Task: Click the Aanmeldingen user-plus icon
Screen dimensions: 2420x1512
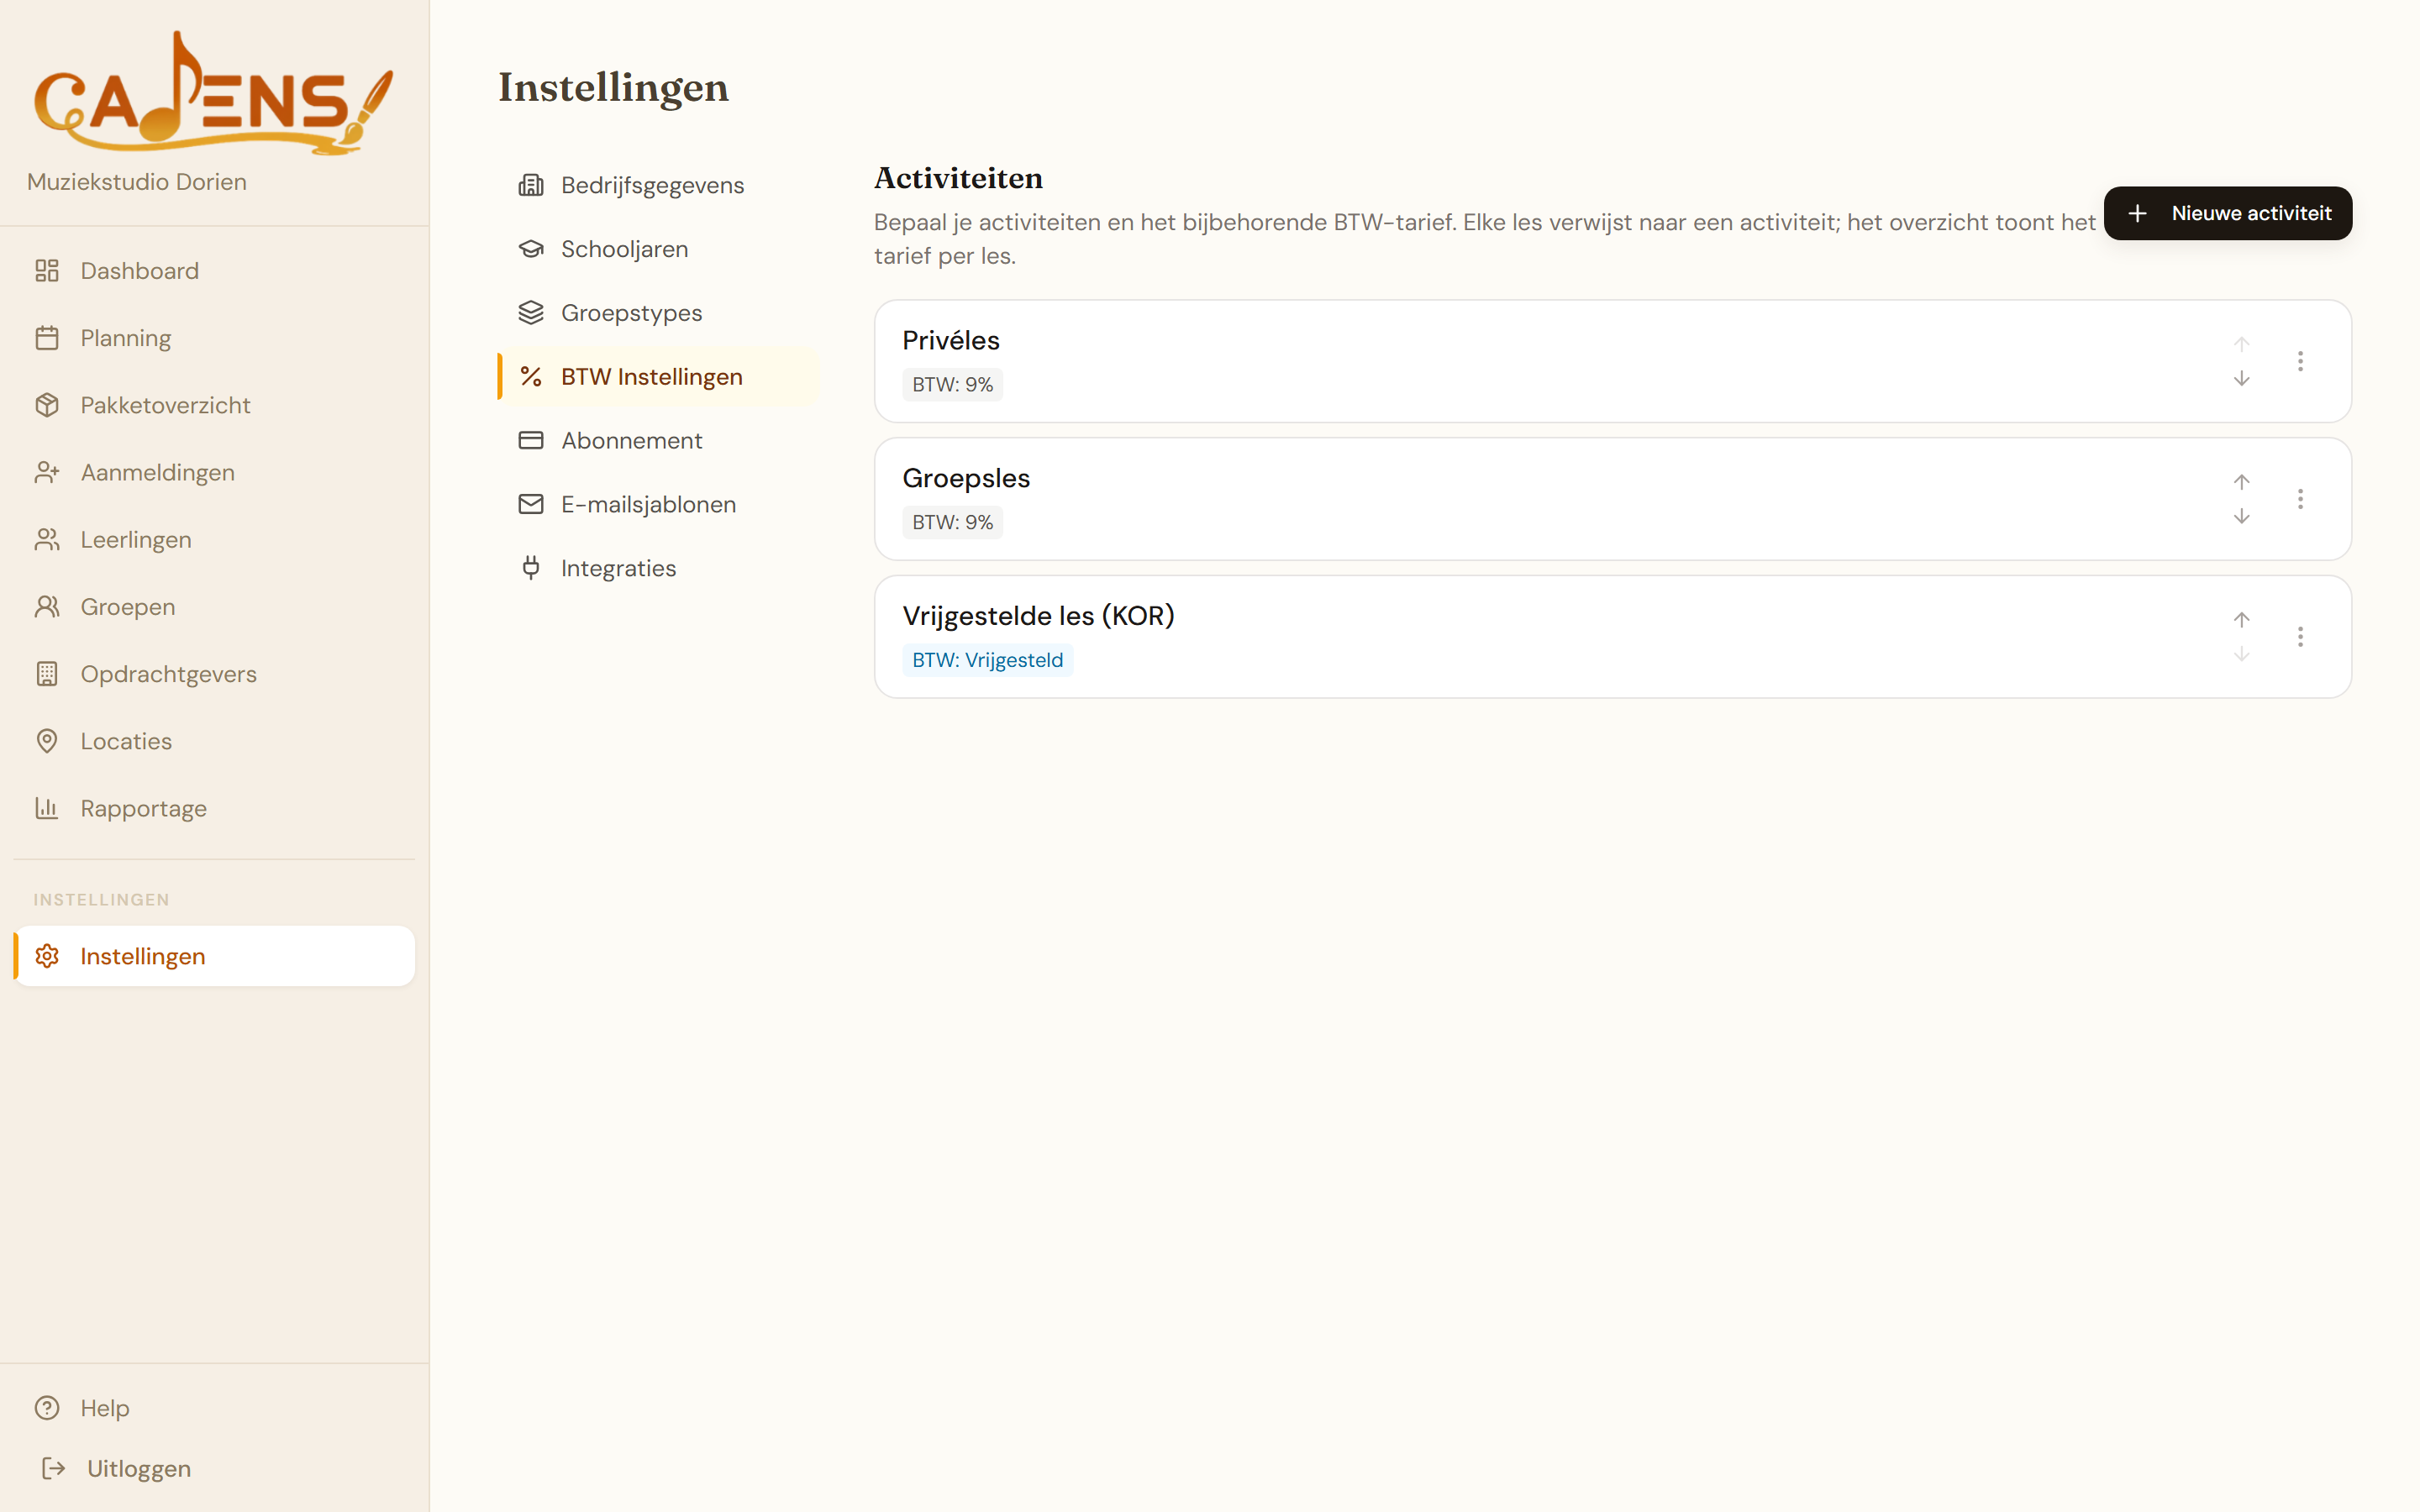Action: click(47, 472)
